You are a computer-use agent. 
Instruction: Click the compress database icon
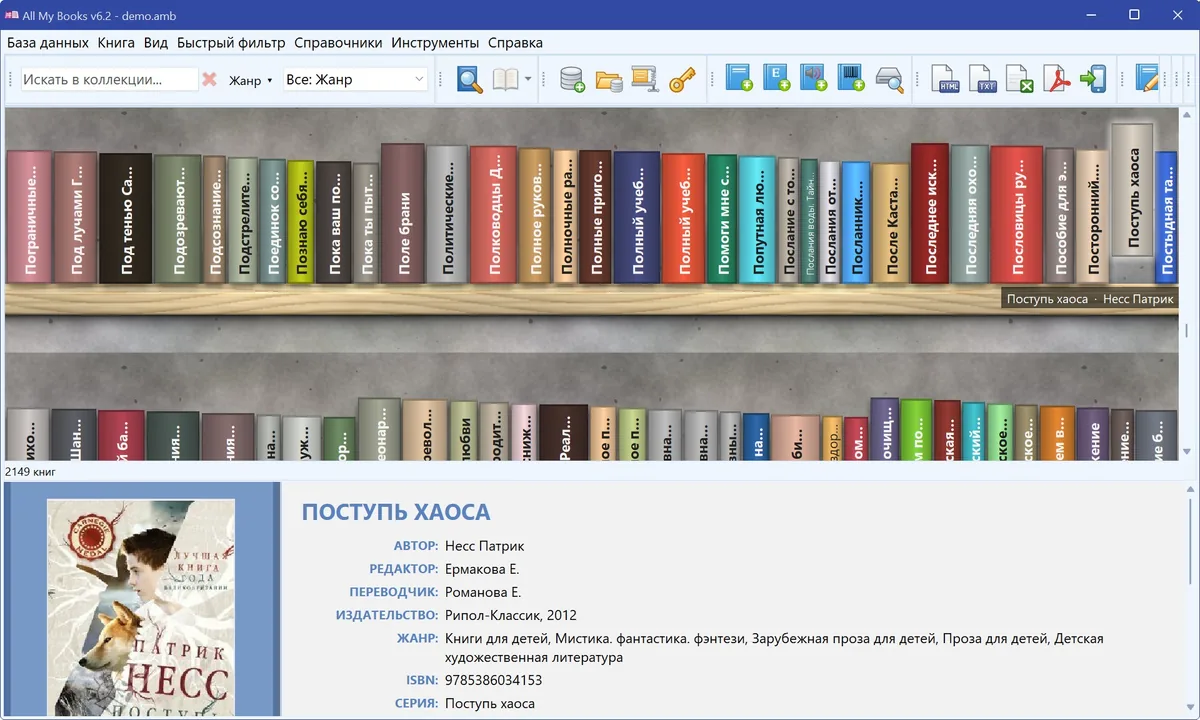(x=644, y=79)
